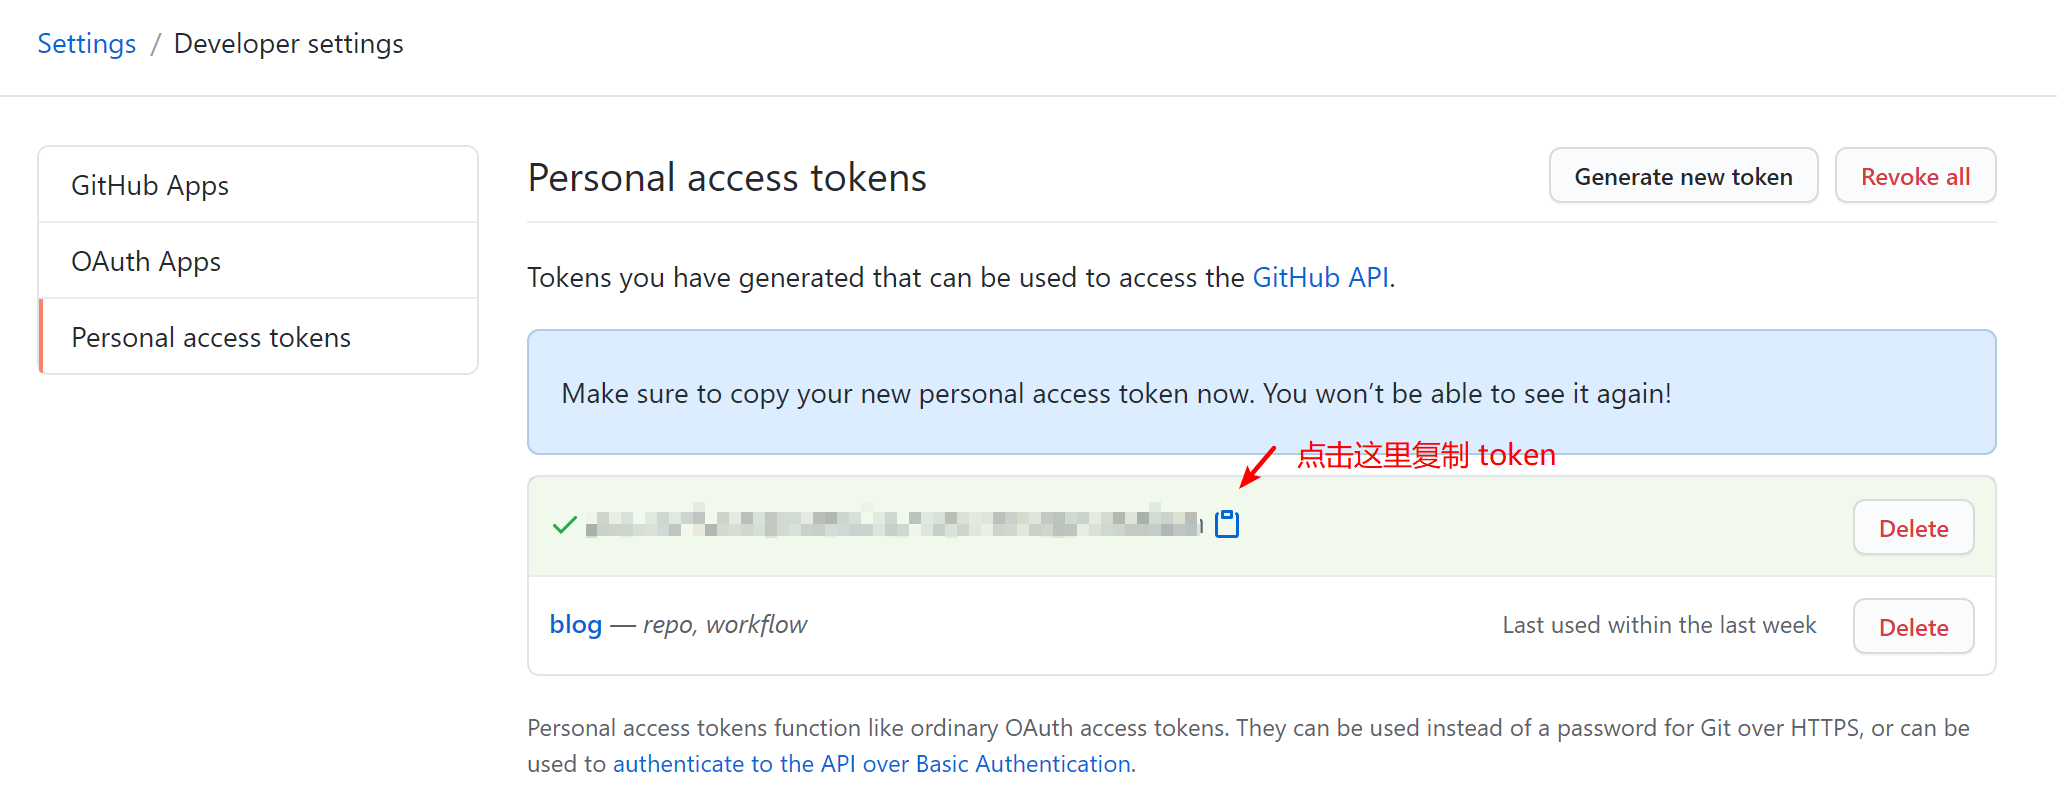Click the clipboard icon beside the token
Viewport: 2057px width, 802px height.
pos(1227,522)
